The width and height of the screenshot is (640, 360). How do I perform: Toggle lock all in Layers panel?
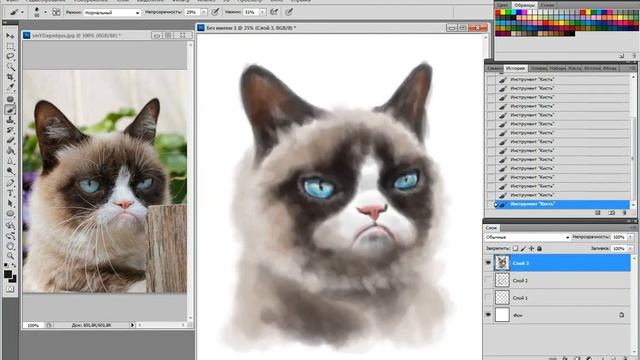tap(539, 248)
